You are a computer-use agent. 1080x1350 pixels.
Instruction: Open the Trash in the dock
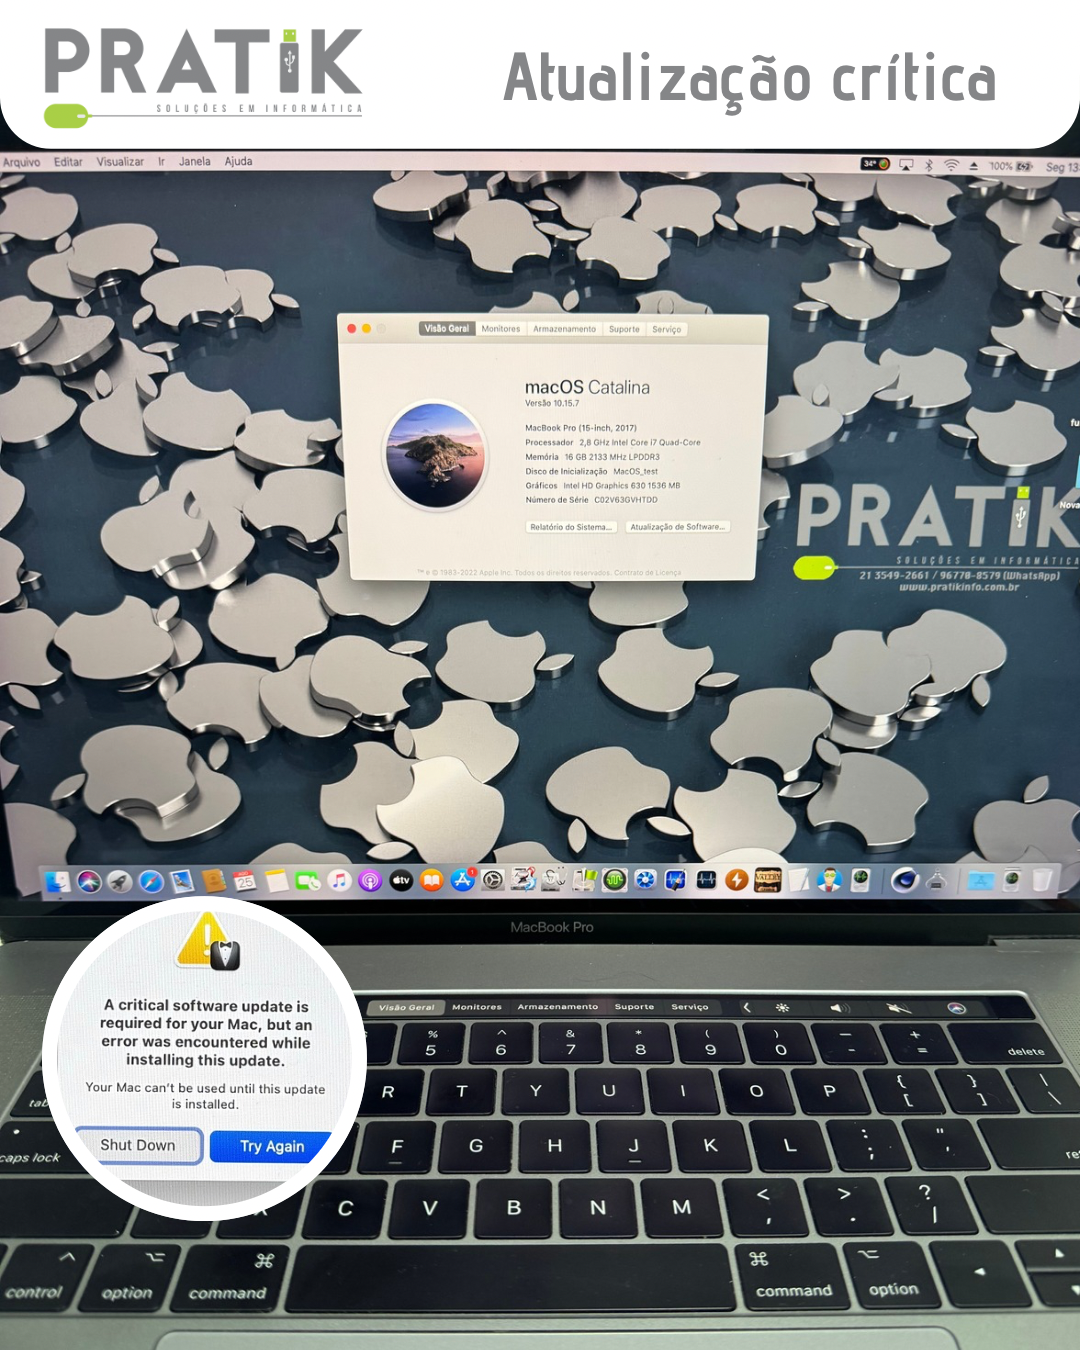[1042, 880]
